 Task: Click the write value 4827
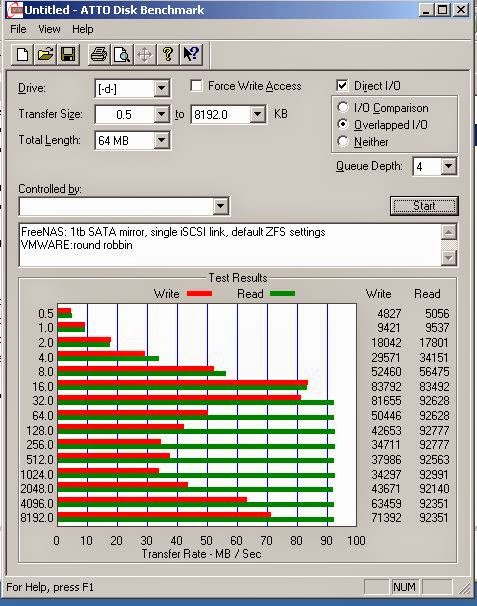(389, 313)
